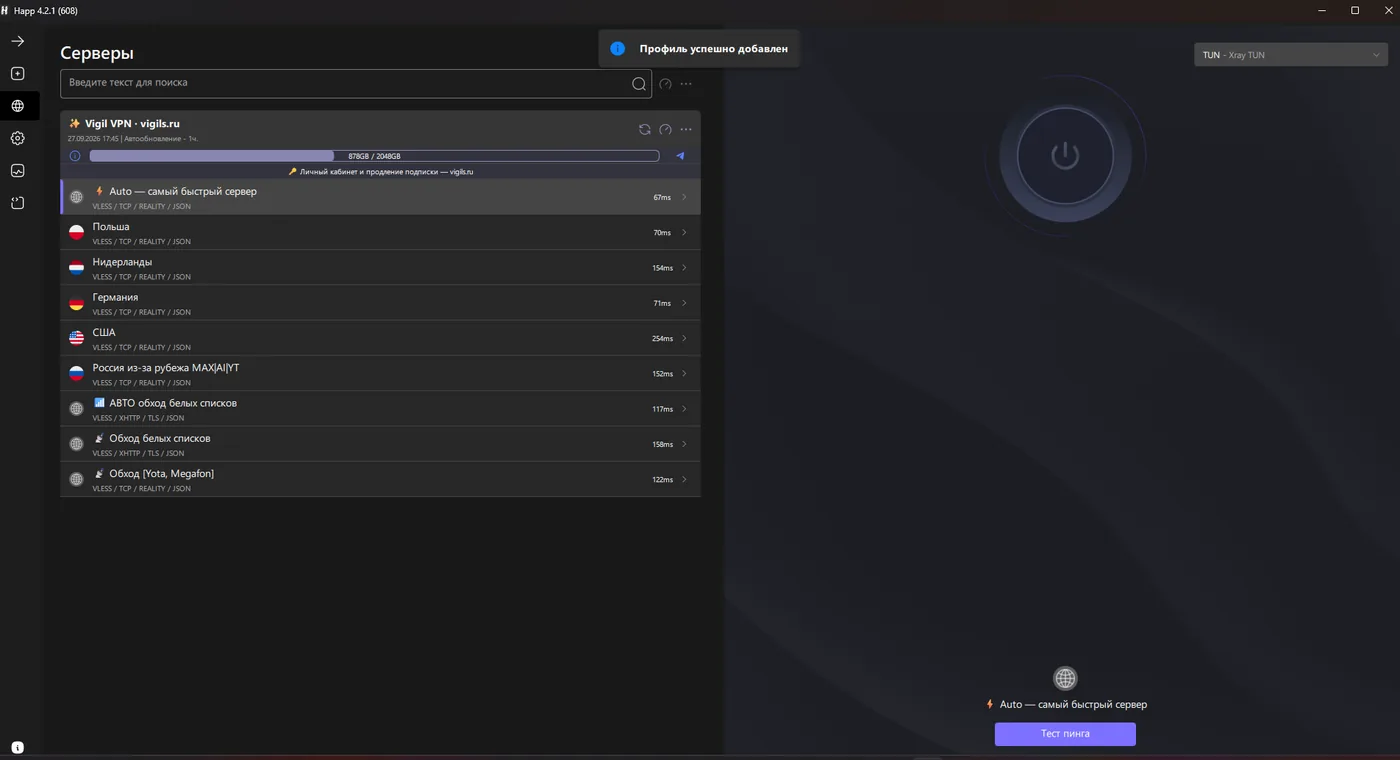Click the search magnifier icon
The height and width of the screenshot is (760, 1400).
(x=639, y=84)
